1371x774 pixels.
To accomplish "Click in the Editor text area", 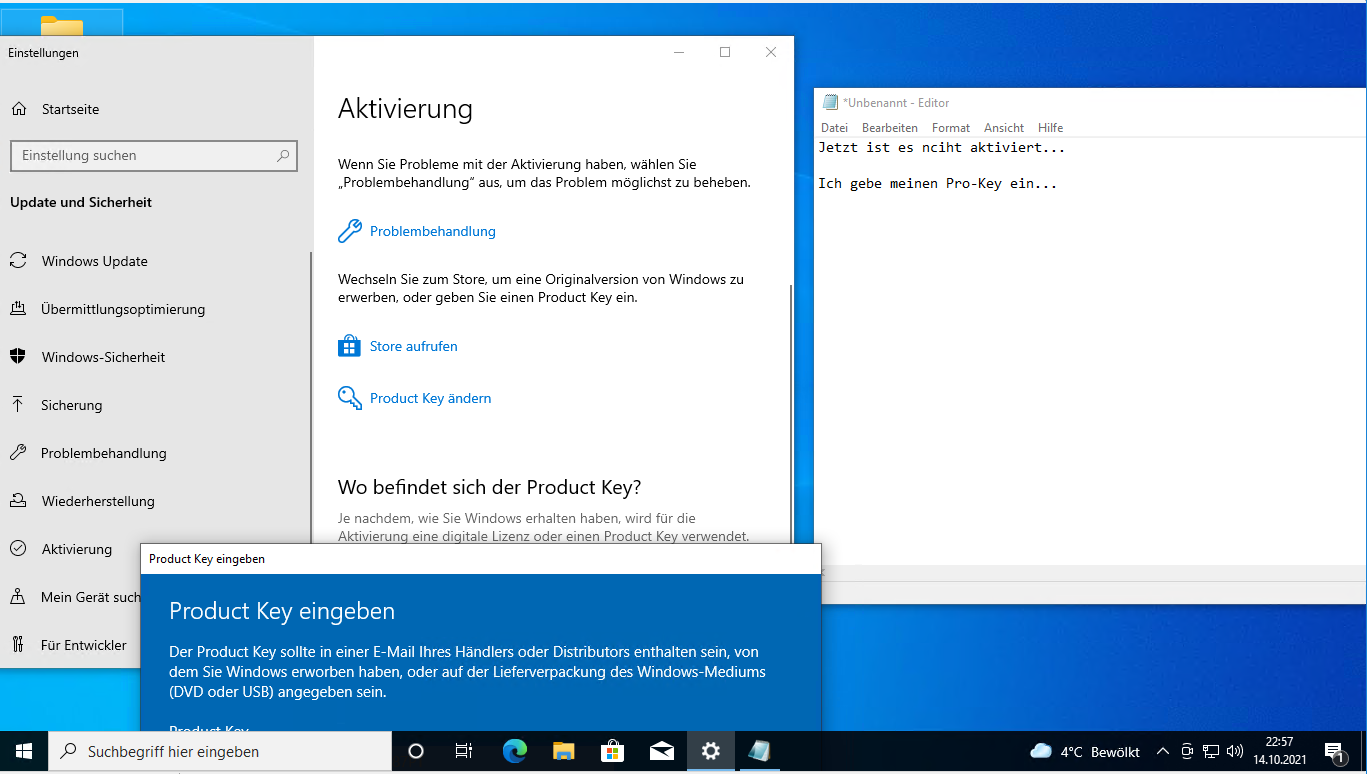I will 1090,350.
